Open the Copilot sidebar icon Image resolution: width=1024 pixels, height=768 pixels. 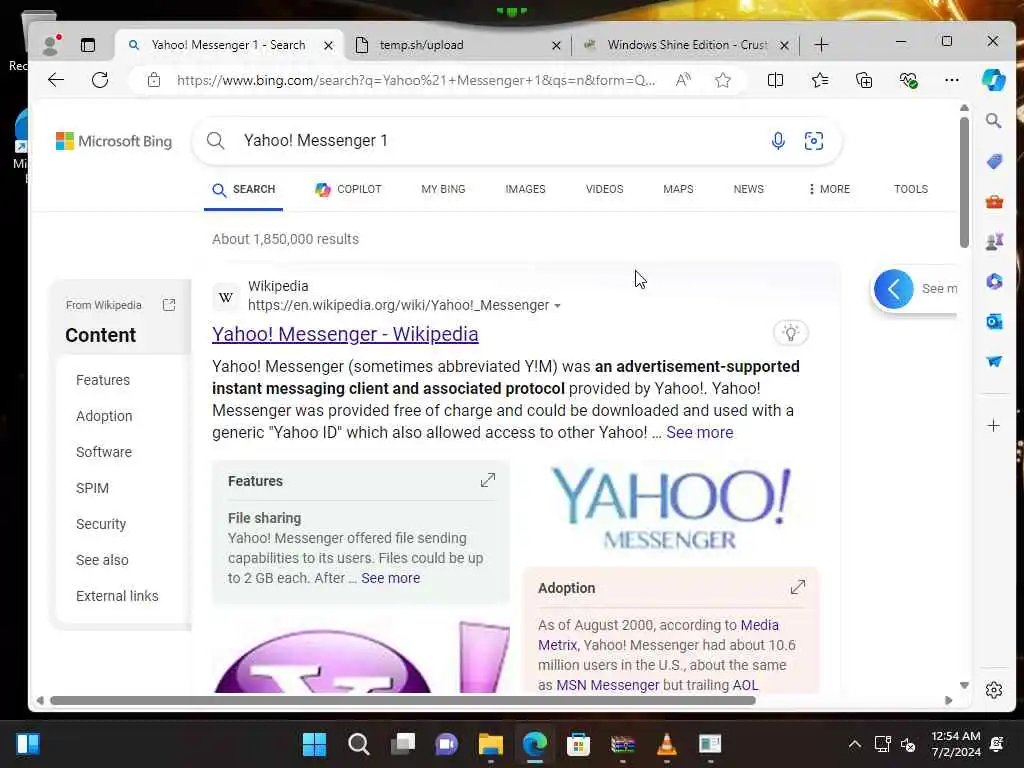(994, 80)
